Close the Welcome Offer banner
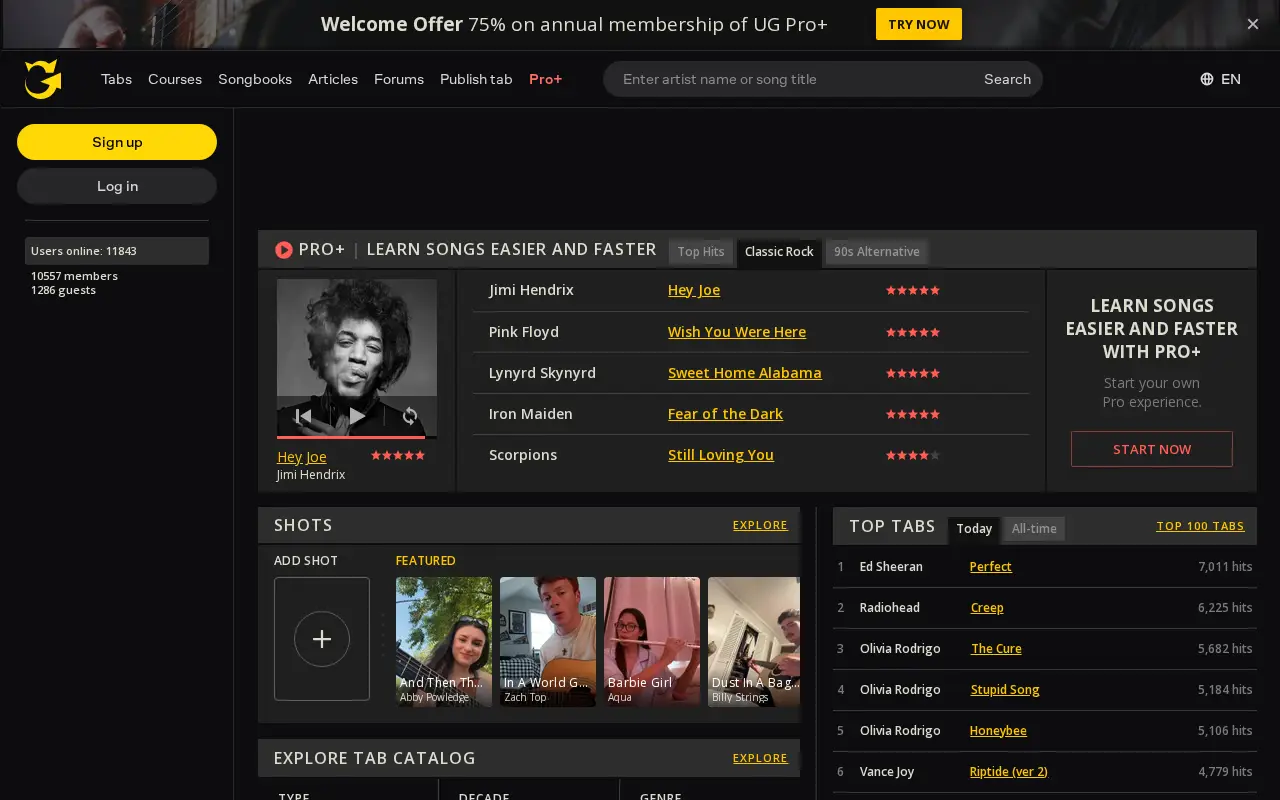The image size is (1280, 800). pyautogui.click(x=1252, y=24)
